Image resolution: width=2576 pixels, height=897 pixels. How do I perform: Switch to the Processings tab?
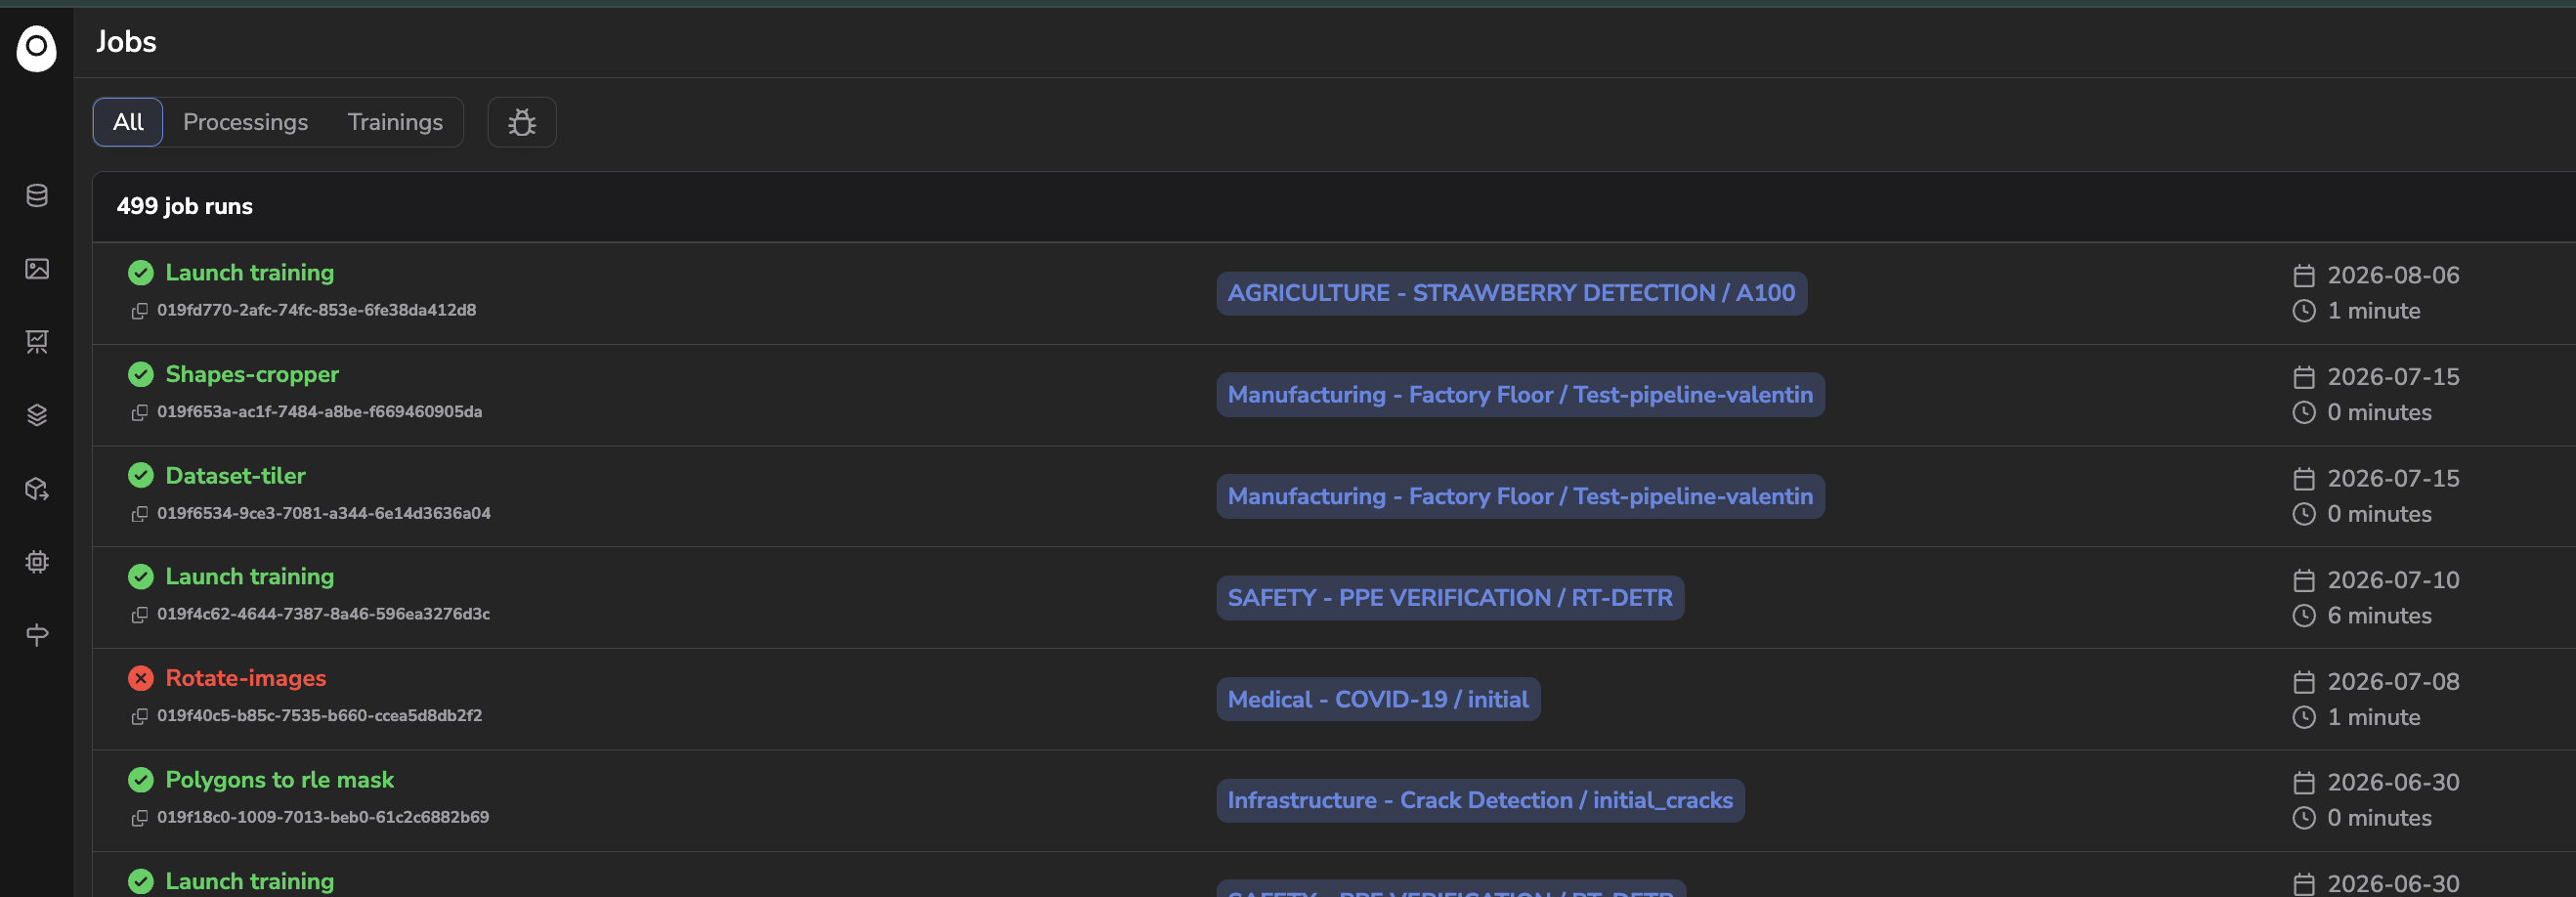coord(245,122)
